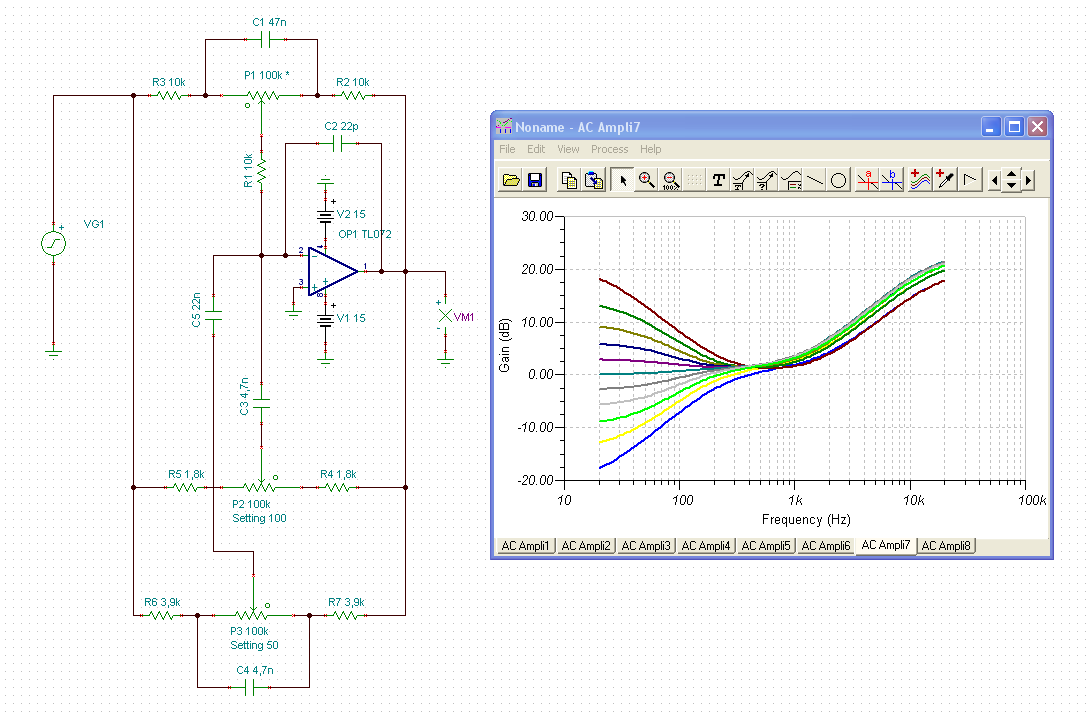
Task: Click the V2 15 battery label
Action: point(351,214)
